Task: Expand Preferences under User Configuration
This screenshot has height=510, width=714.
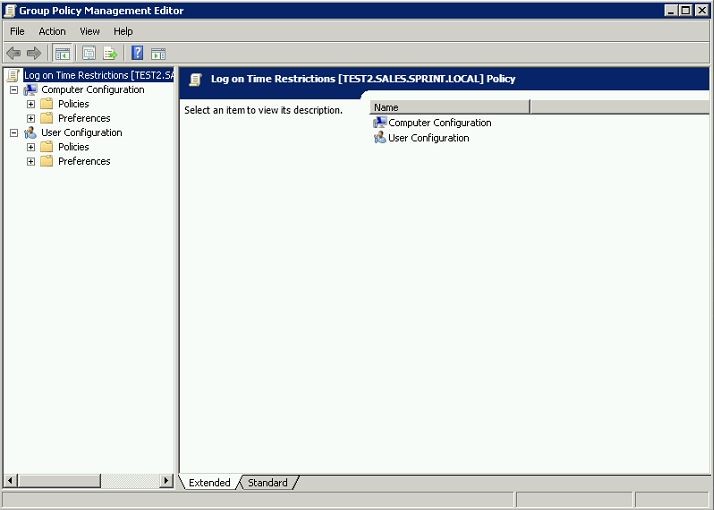Action: point(31,162)
